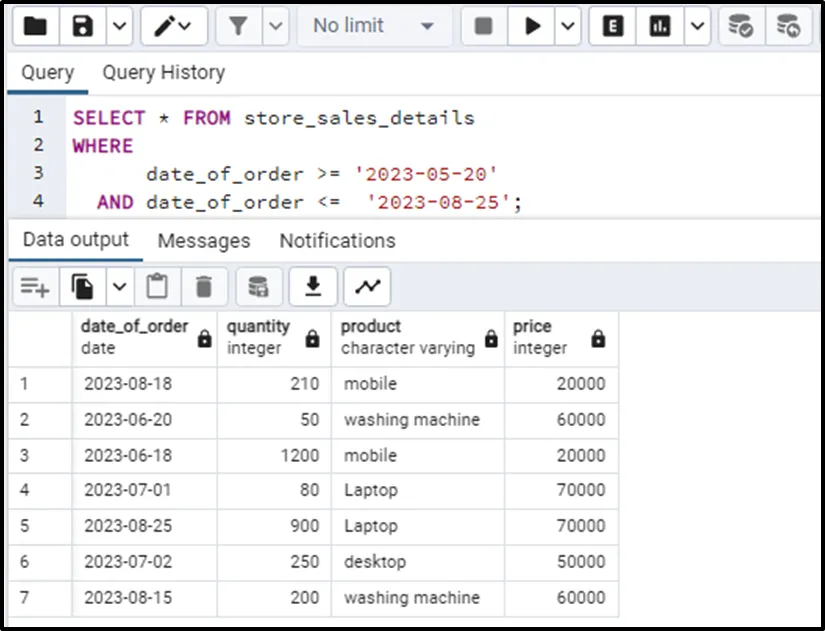
Task: Click the Save File disk icon
Action: pos(84,27)
